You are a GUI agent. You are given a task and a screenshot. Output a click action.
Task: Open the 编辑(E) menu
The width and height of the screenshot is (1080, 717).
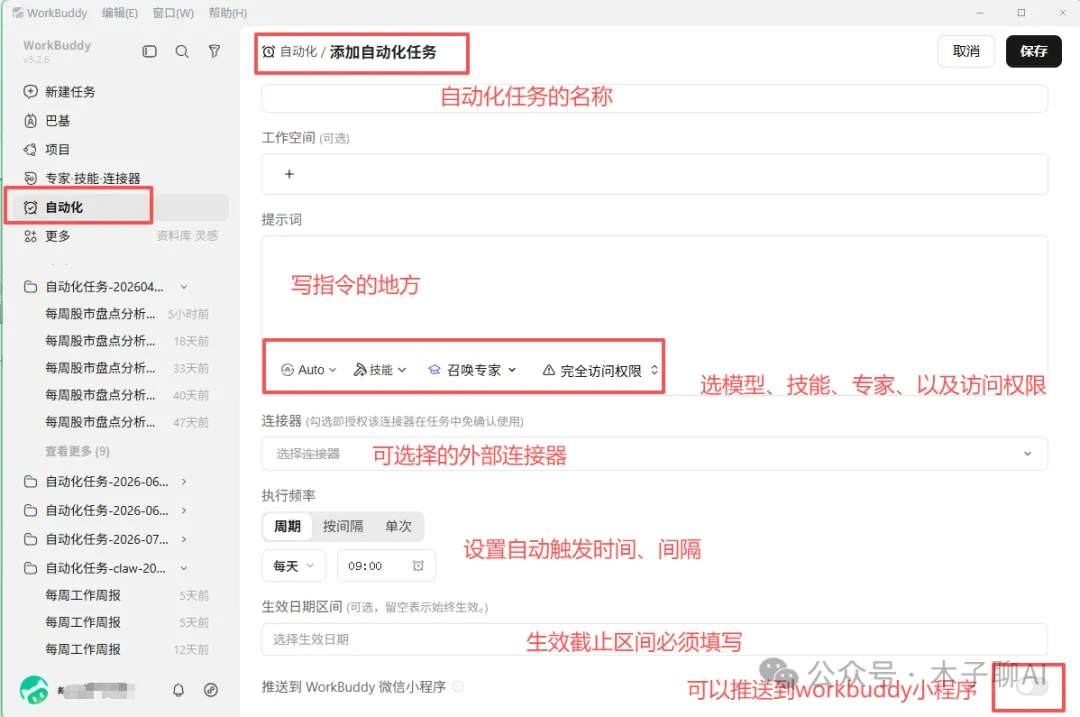click(x=120, y=13)
